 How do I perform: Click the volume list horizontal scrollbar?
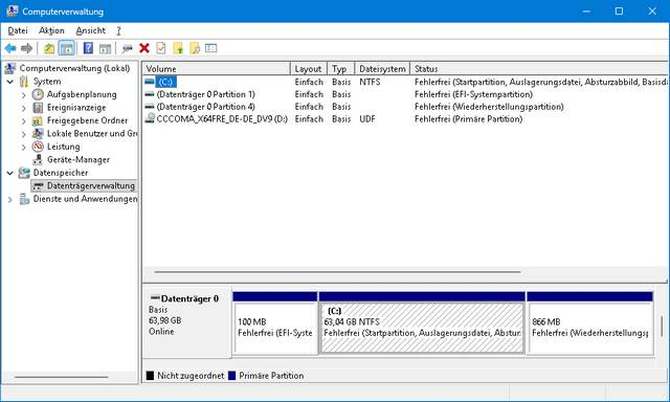(330, 272)
